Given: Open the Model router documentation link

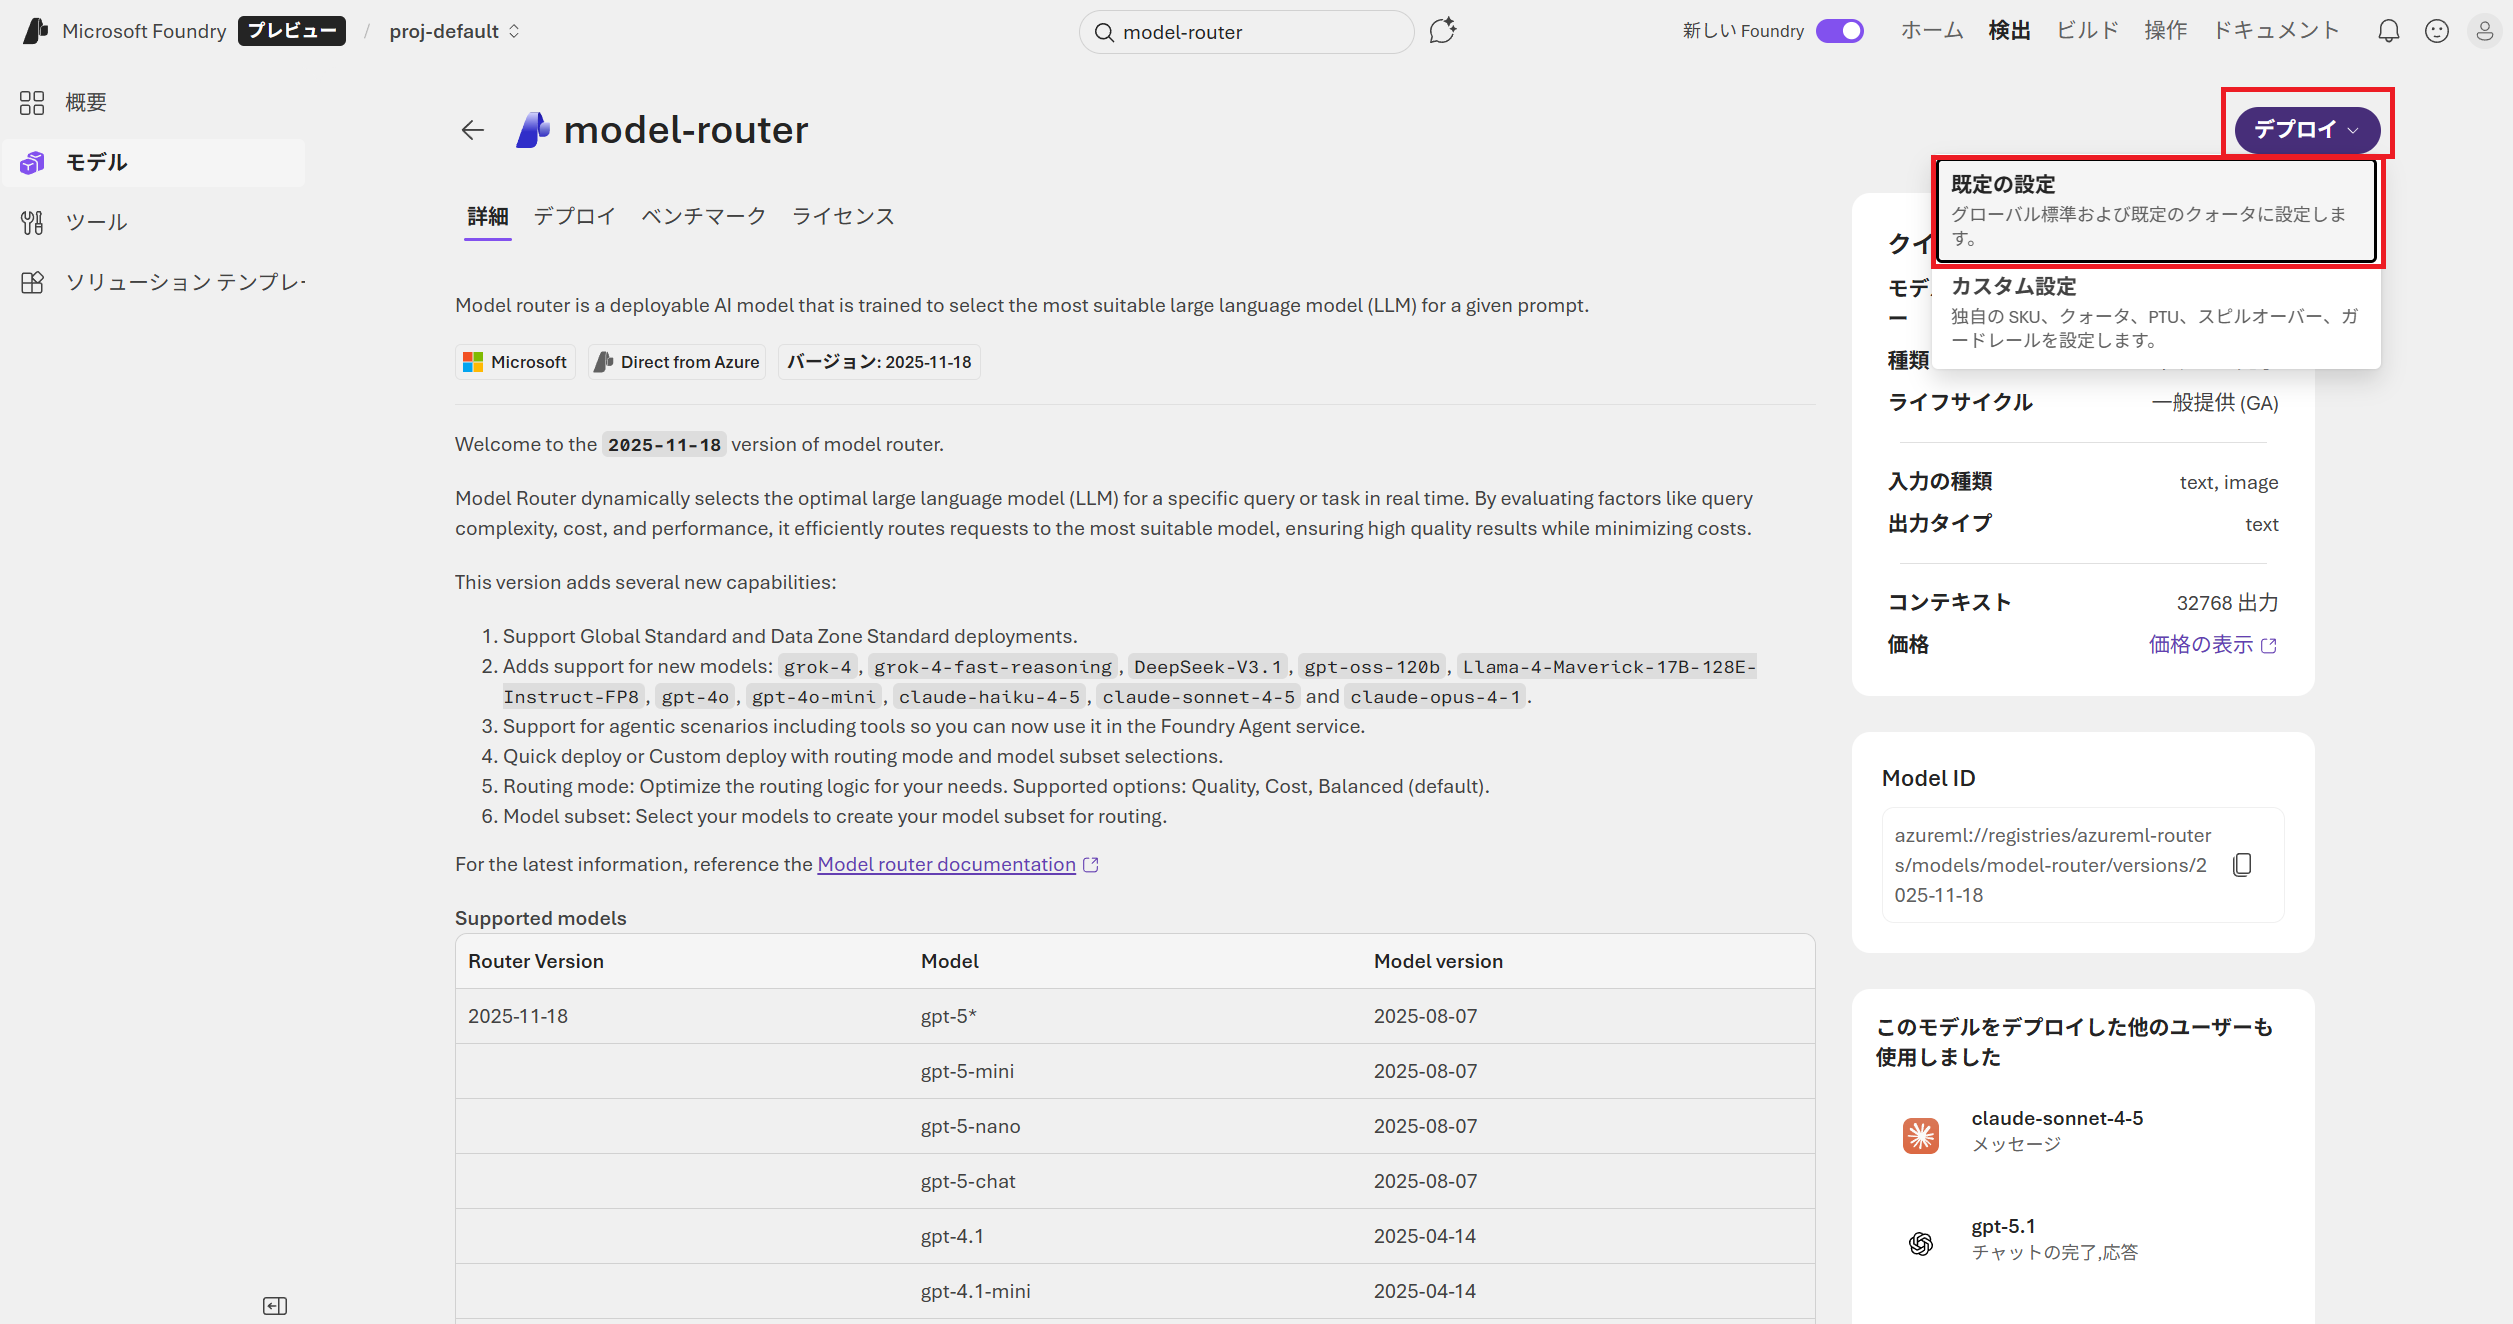Looking at the screenshot, I should pyautogui.click(x=946, y=864).
